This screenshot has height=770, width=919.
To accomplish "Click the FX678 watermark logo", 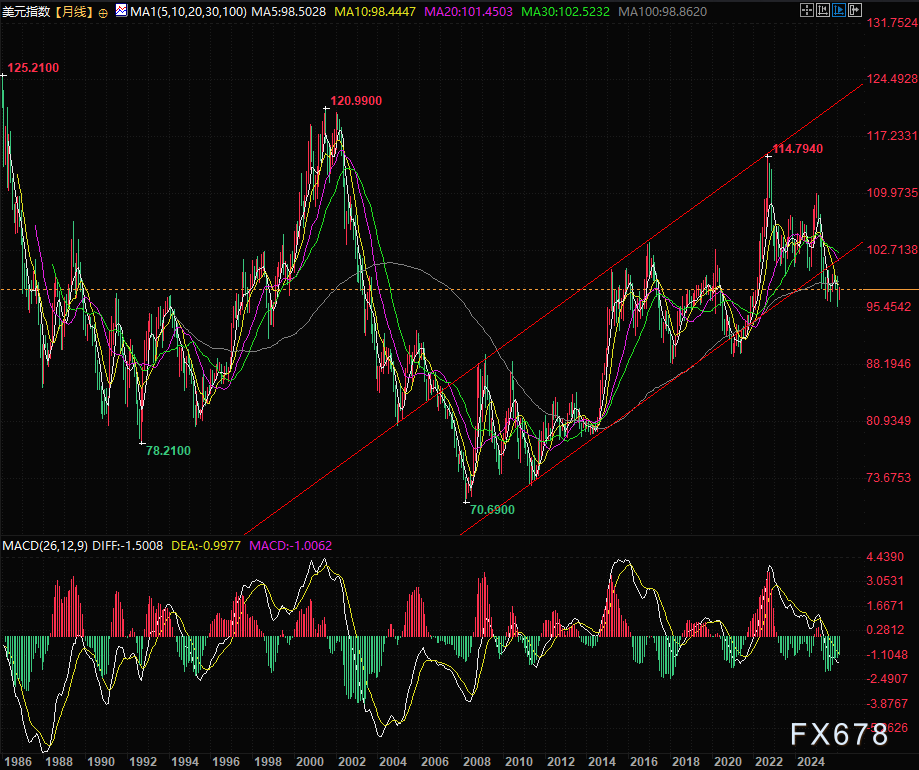I will (838, 735).
